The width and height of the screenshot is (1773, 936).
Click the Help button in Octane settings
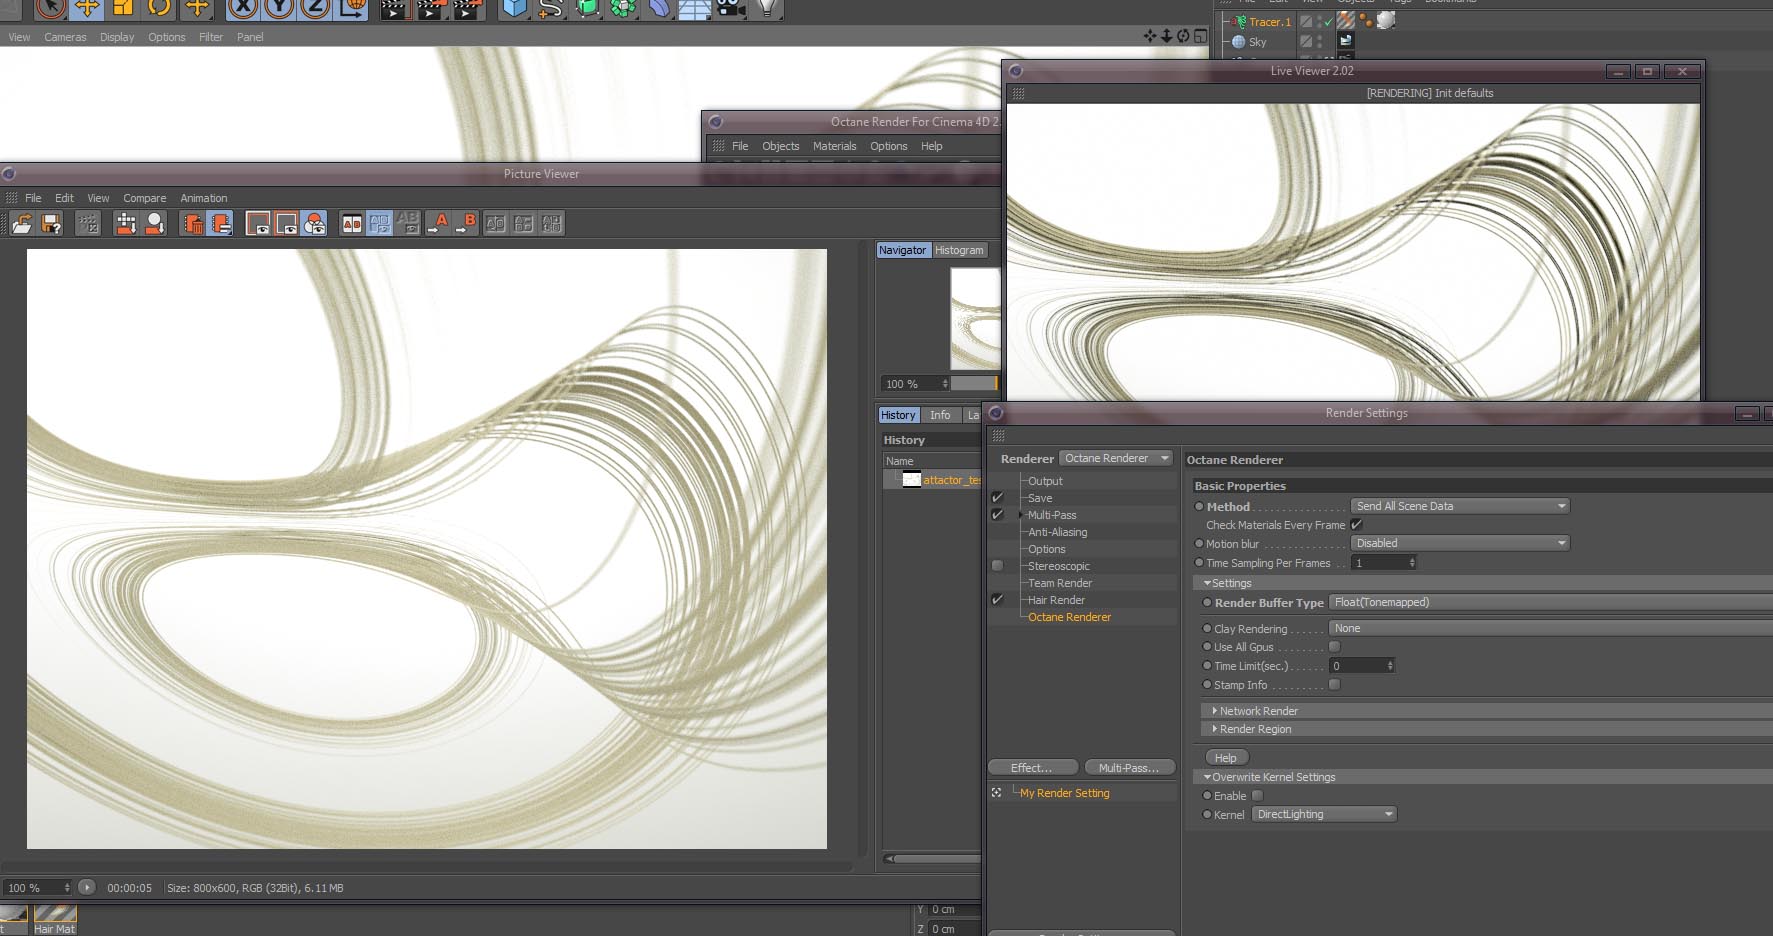coord(1225,758)
